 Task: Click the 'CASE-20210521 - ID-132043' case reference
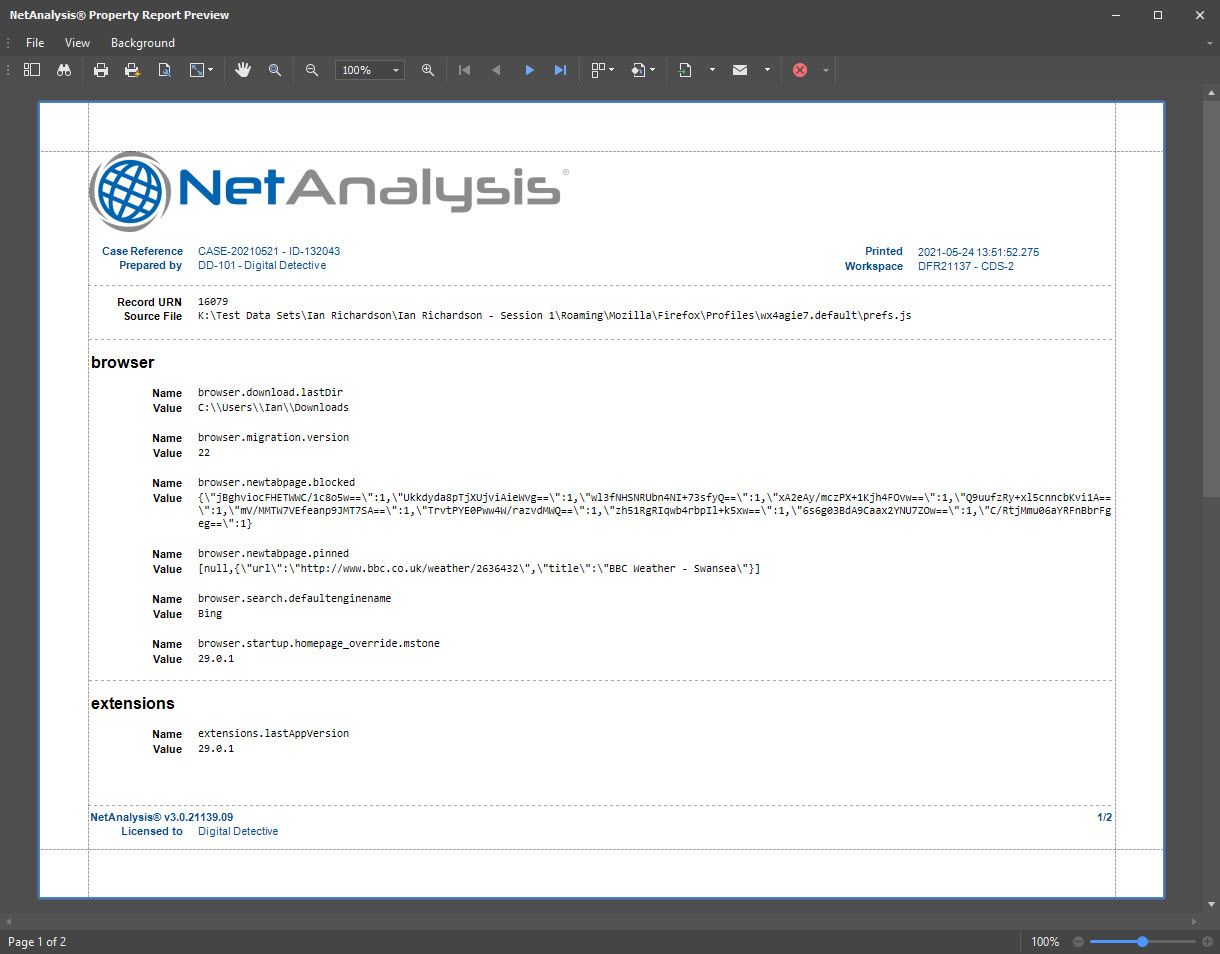coord(269,251)
